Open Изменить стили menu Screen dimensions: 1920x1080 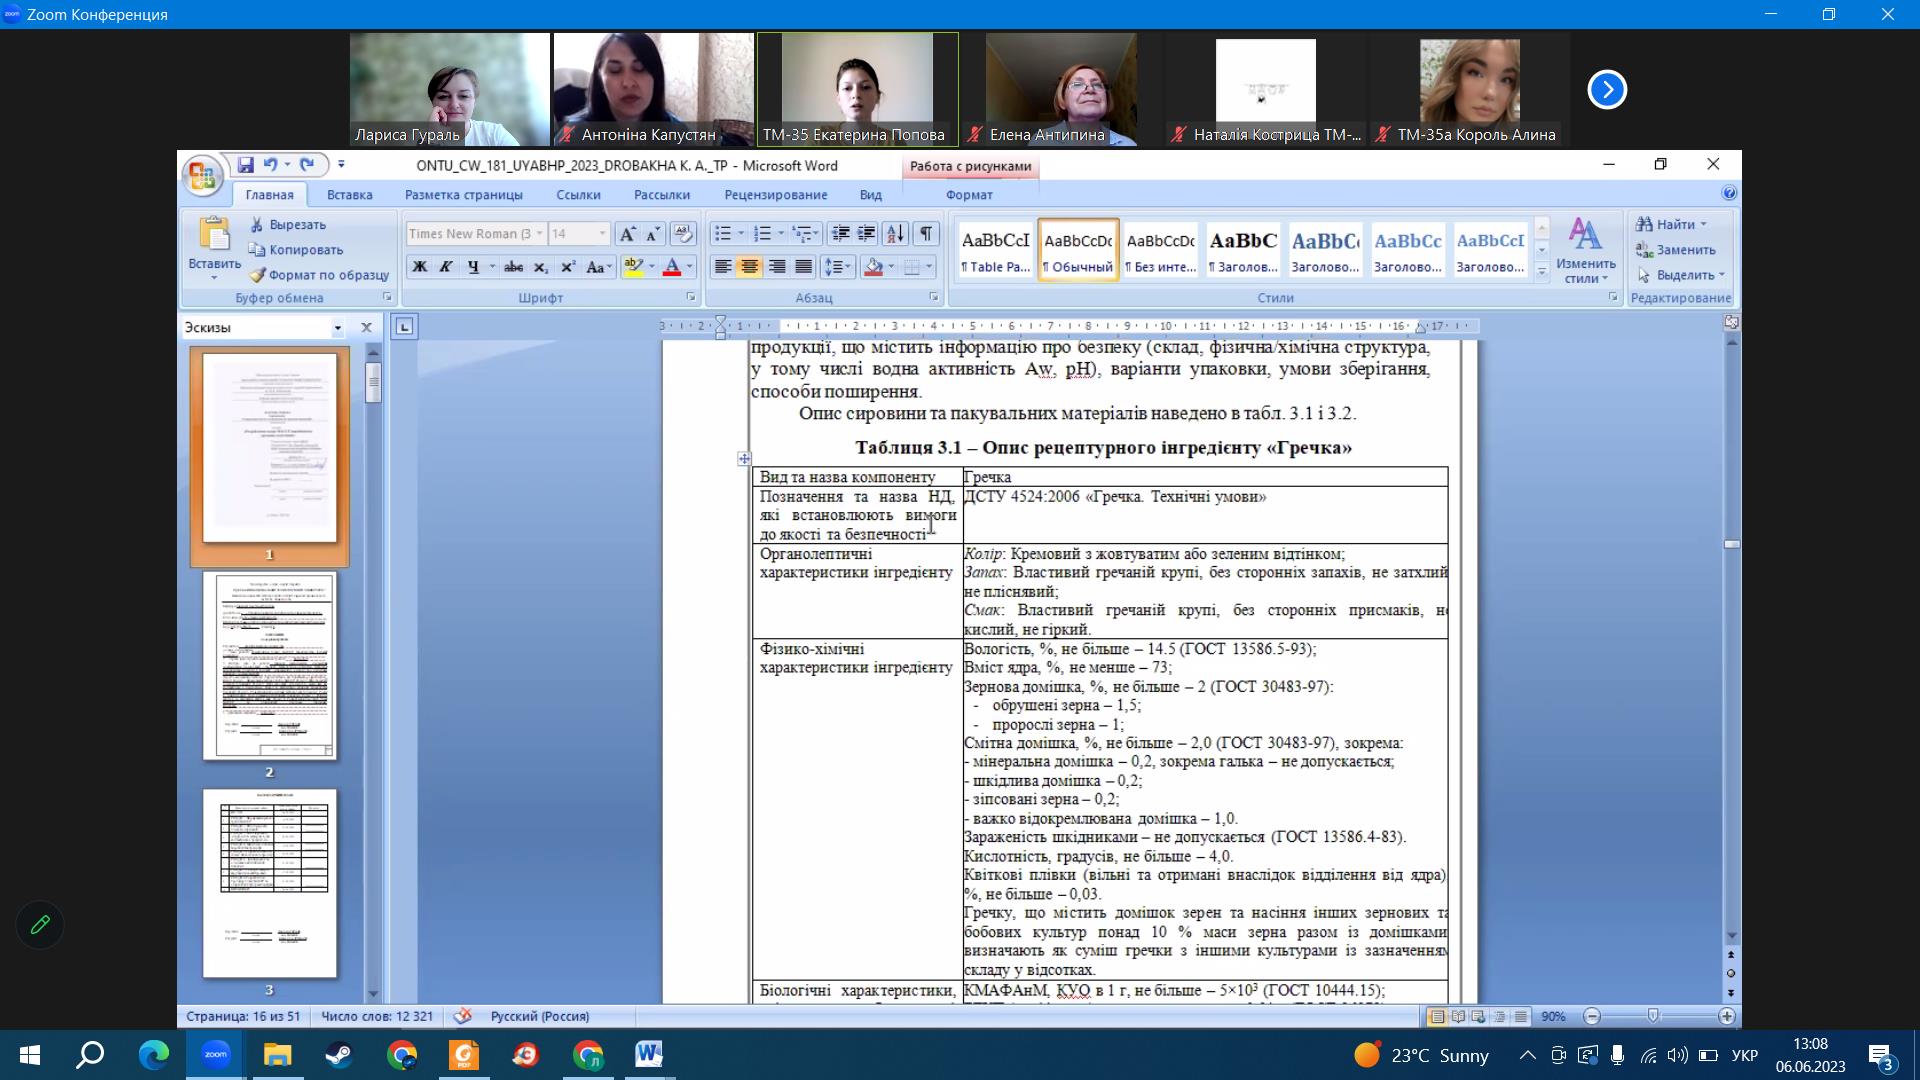[x=1585, y=250]
